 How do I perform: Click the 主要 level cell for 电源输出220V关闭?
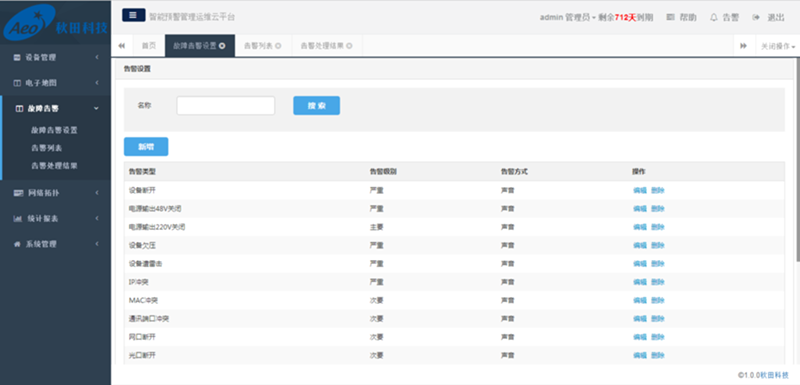377,227
